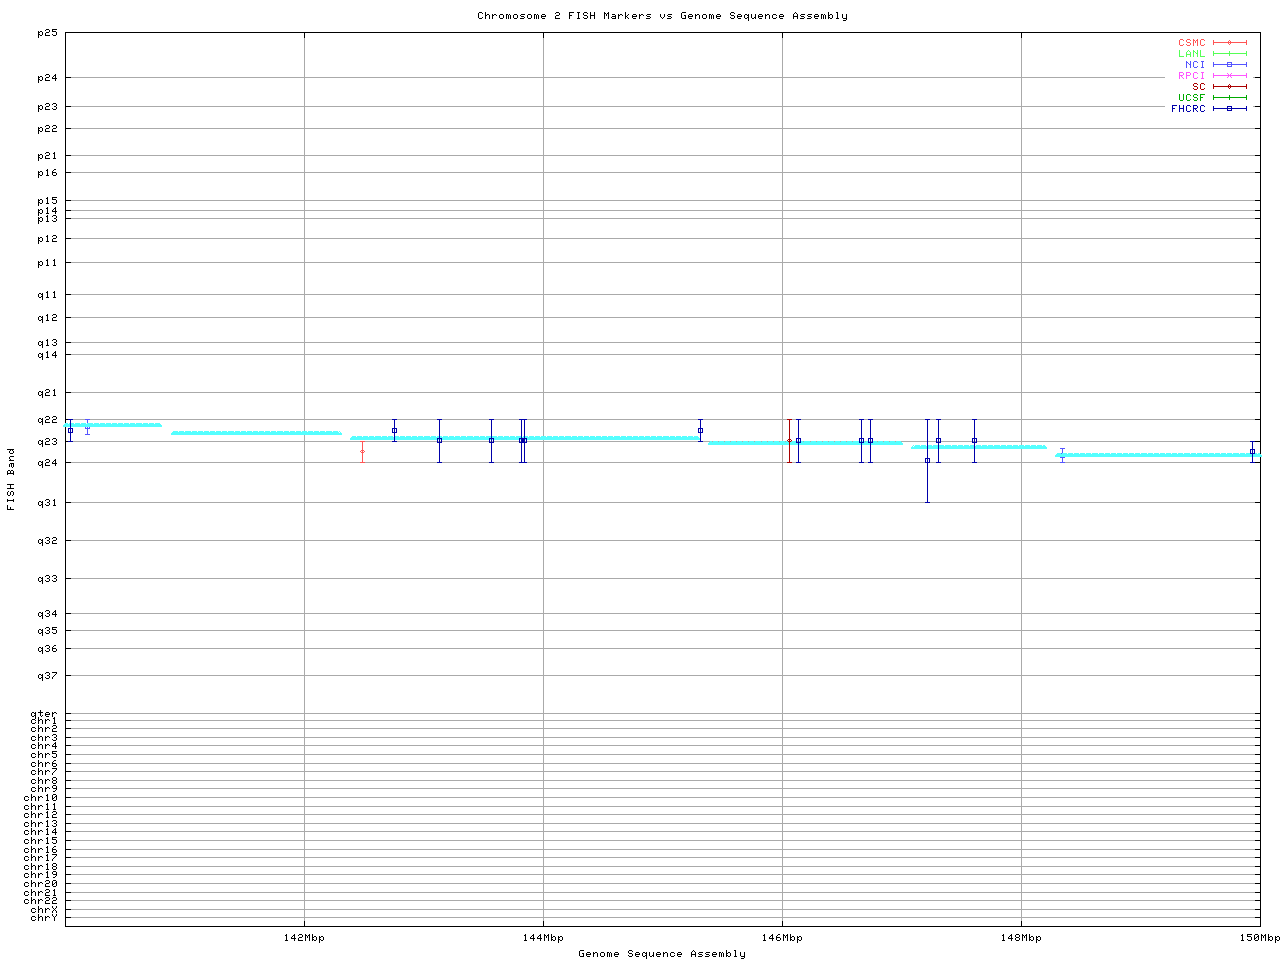Viewport: 1280px width, 960px height.
Task: Click the FHCRC legend square marker
Action: [x=1229, y=108]
